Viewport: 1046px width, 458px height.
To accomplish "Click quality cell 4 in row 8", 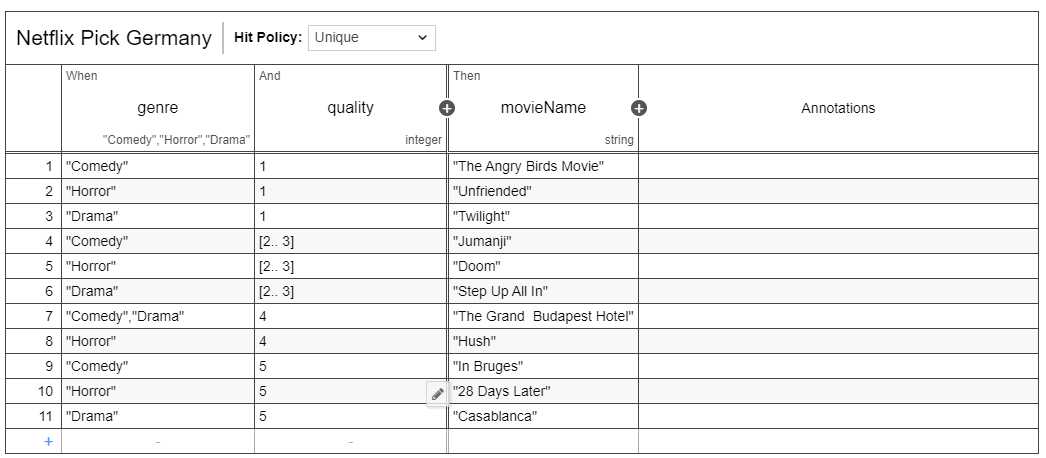I will pyautogui.click(x=350, y=341).
